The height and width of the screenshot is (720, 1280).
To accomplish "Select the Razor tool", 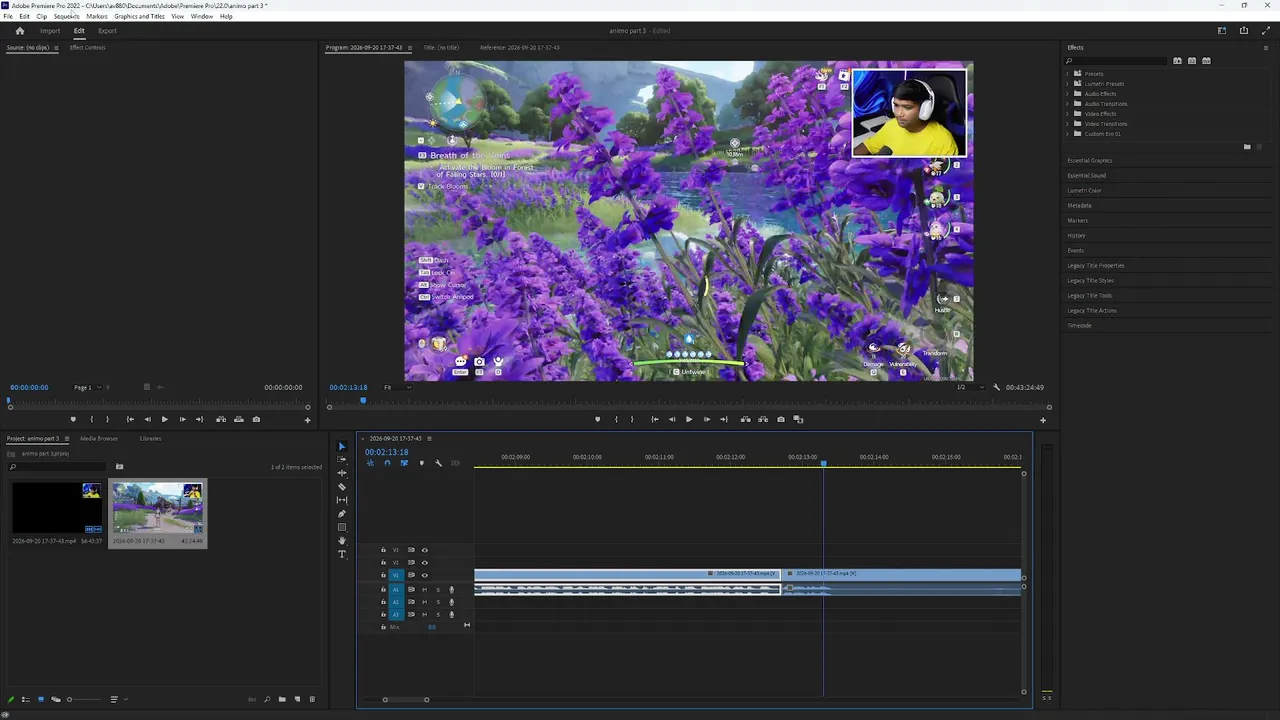I will click(x=342, y=487).
